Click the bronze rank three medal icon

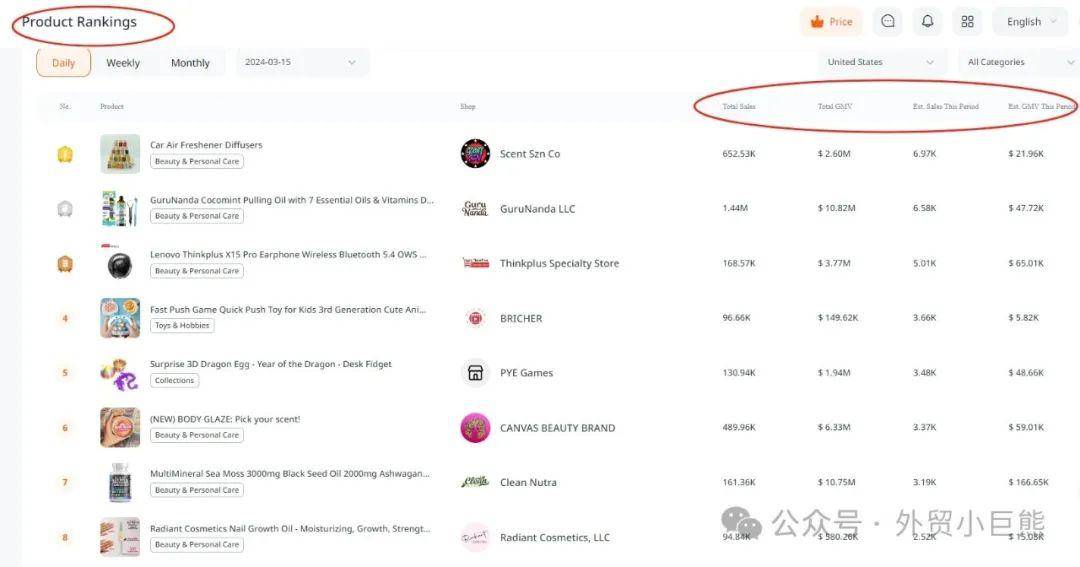click(x=65, y=264)
